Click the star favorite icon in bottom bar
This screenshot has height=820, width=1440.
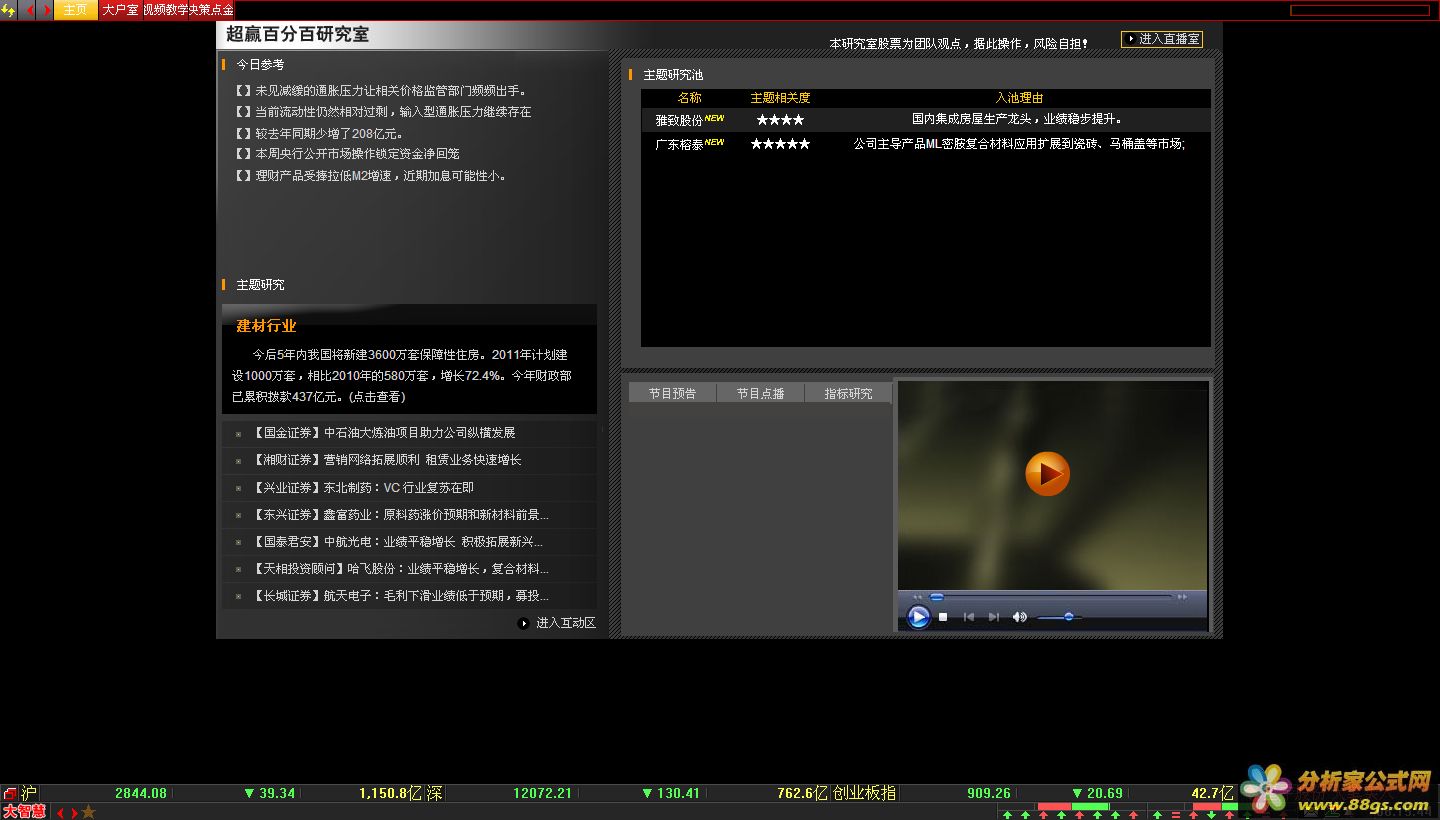pyautogui.click(x=88, y=812)
